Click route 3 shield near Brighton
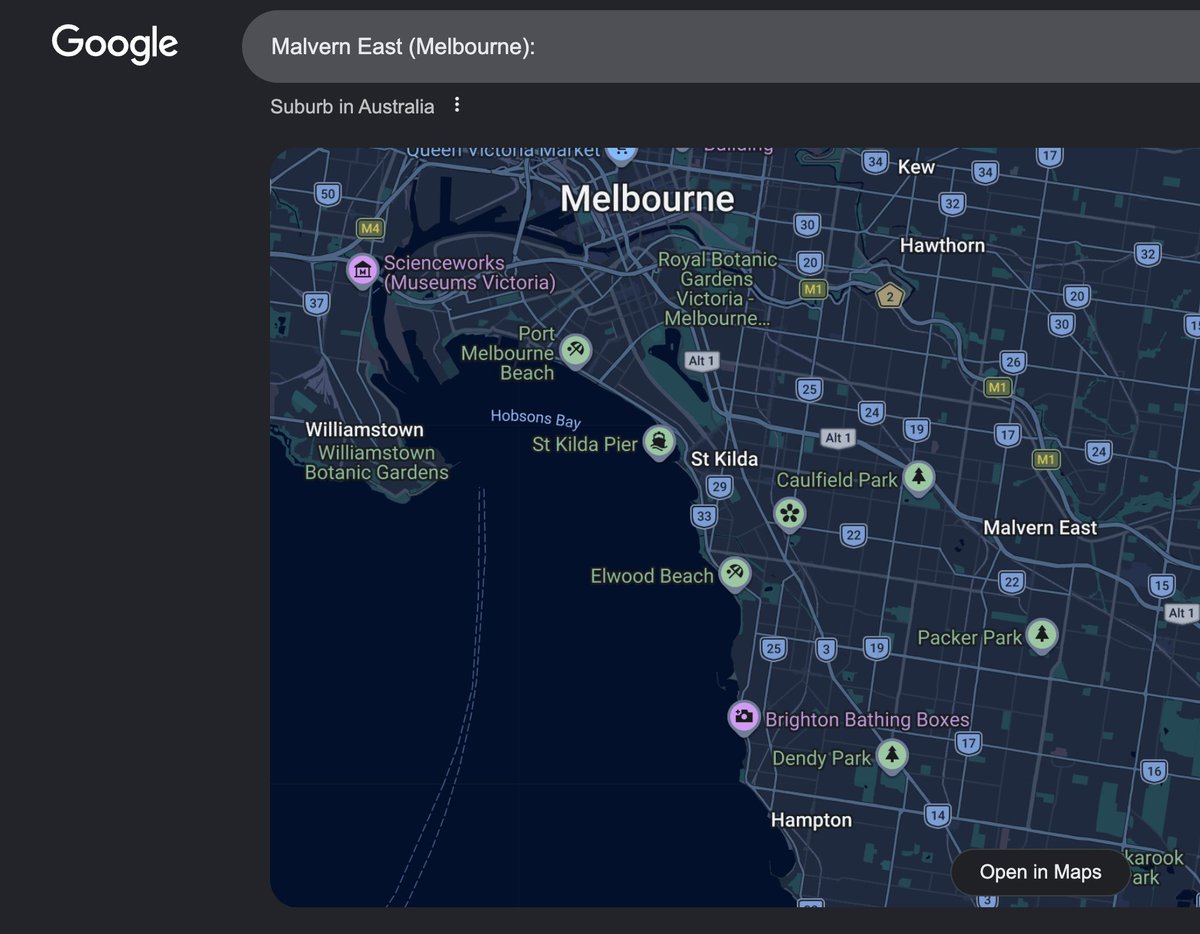This screenshot has height=934, width=1200. pyautogui.click(x=825, y=650)
